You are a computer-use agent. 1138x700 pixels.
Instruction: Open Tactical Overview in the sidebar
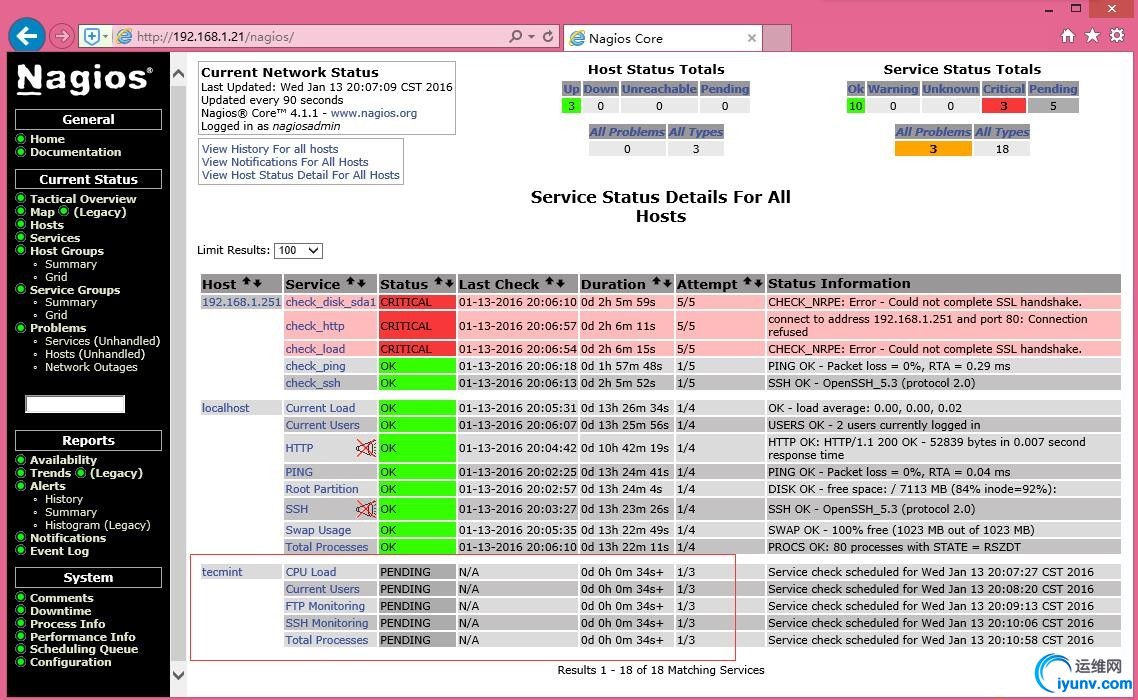[x=83, y=199]
